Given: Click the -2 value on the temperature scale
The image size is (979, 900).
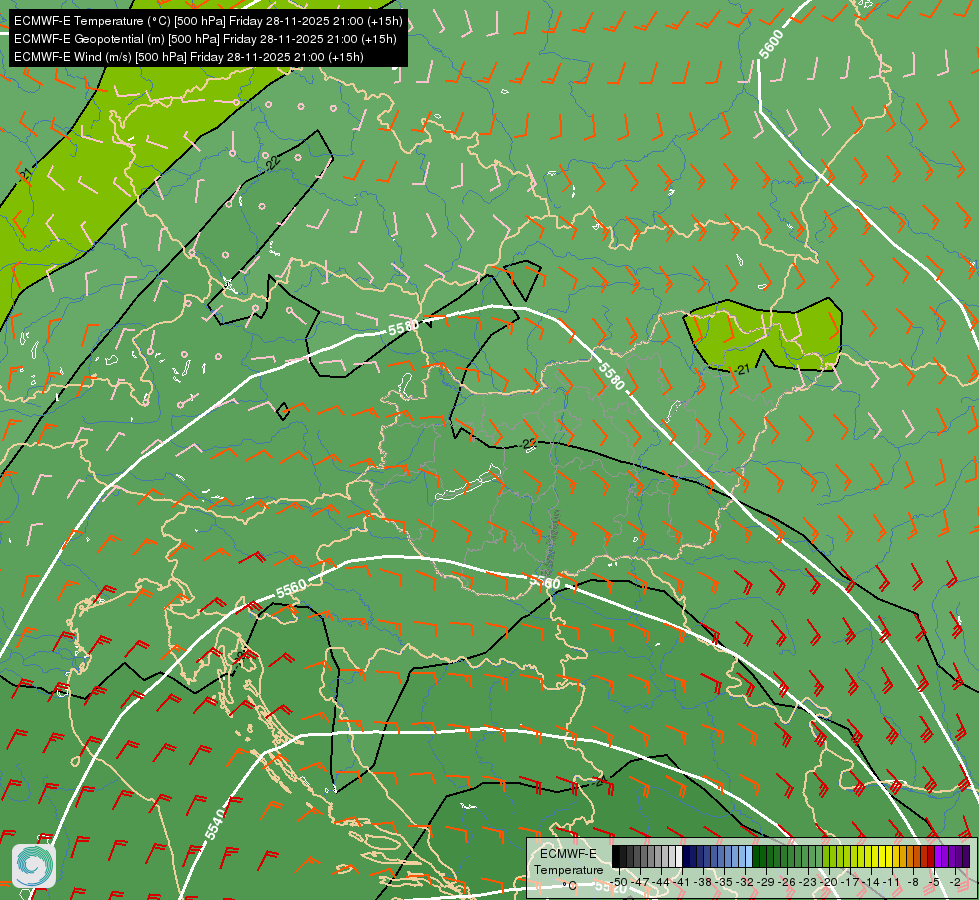Looking at the screenshot, I should 955,882.
